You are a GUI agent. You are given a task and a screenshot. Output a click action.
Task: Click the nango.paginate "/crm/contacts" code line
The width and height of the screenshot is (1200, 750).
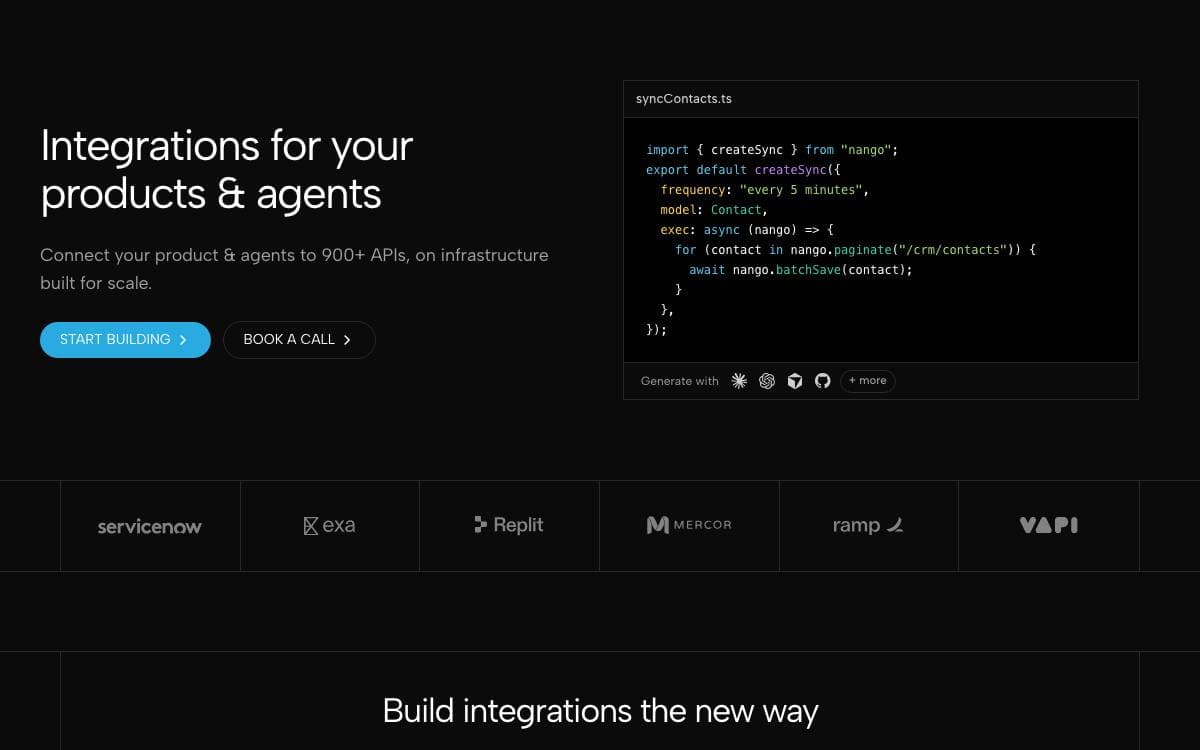coord(856,250)
